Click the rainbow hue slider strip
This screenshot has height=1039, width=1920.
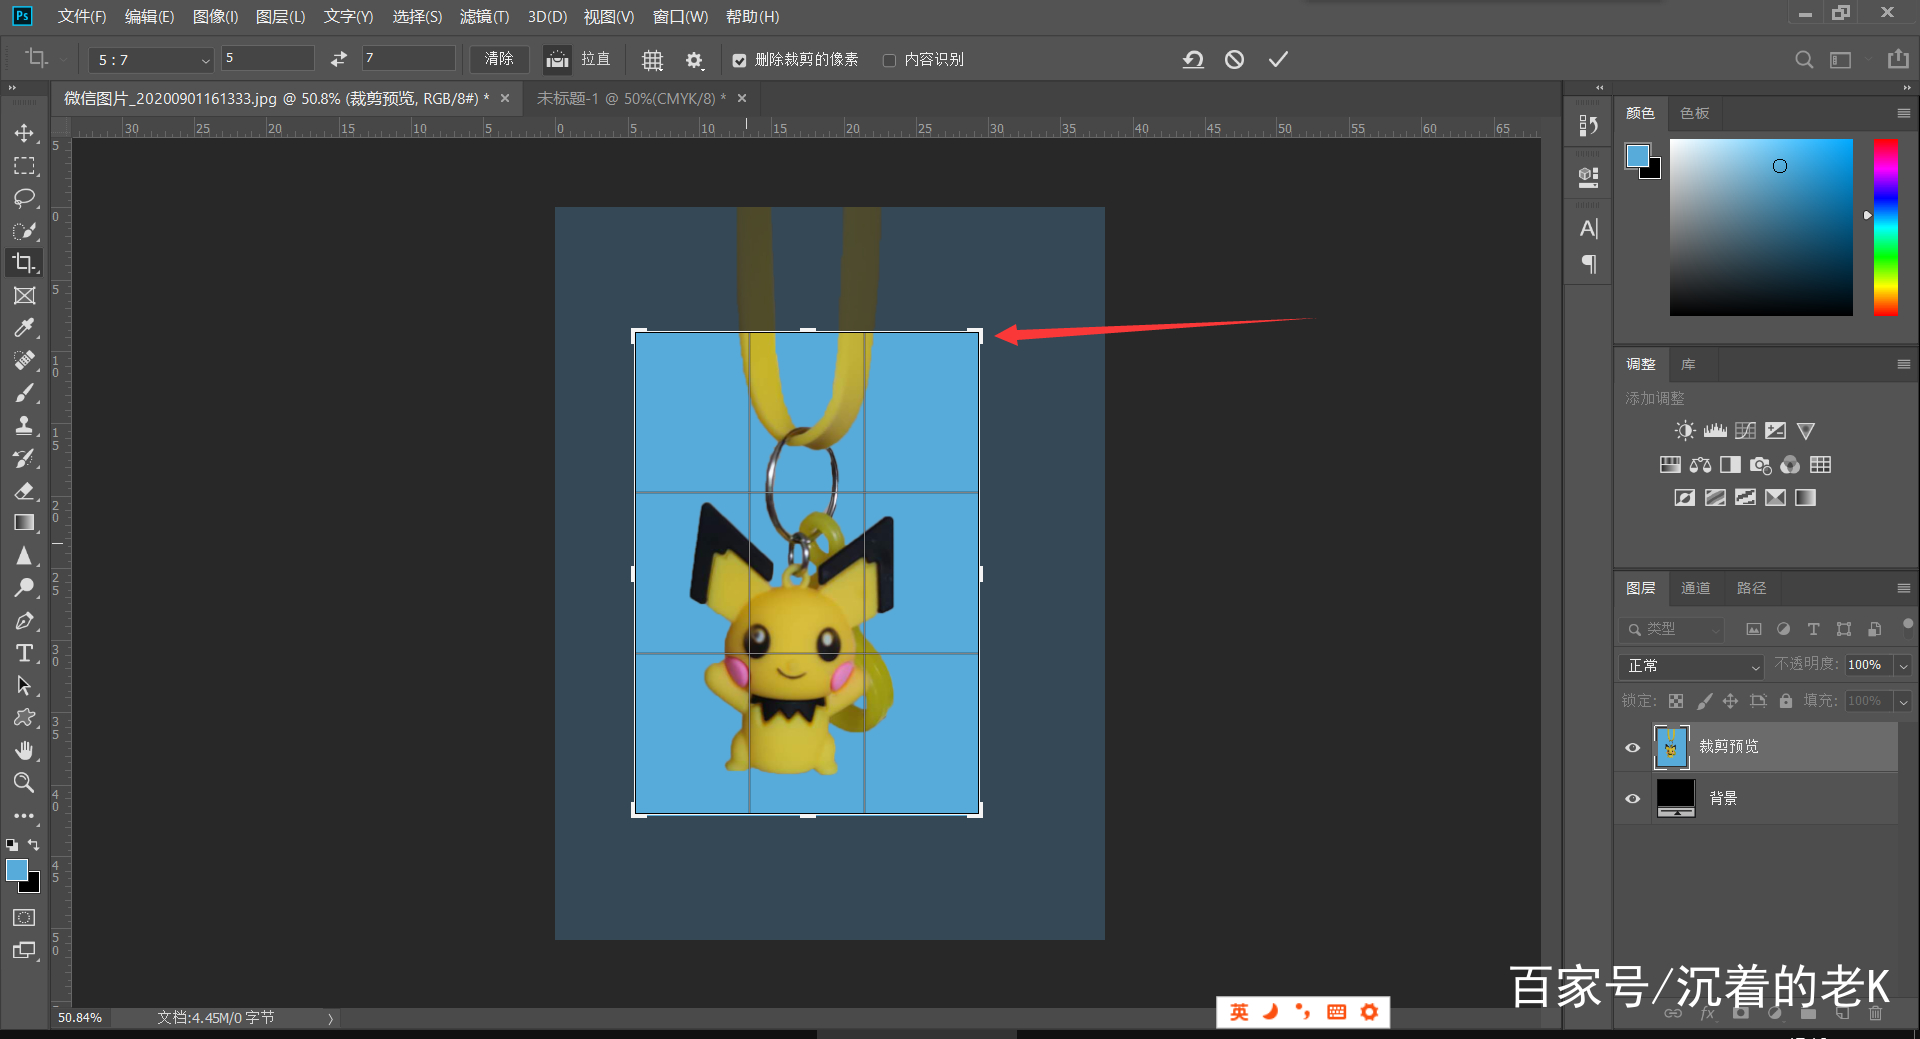pyautogui.click(x=1885, y=227)
